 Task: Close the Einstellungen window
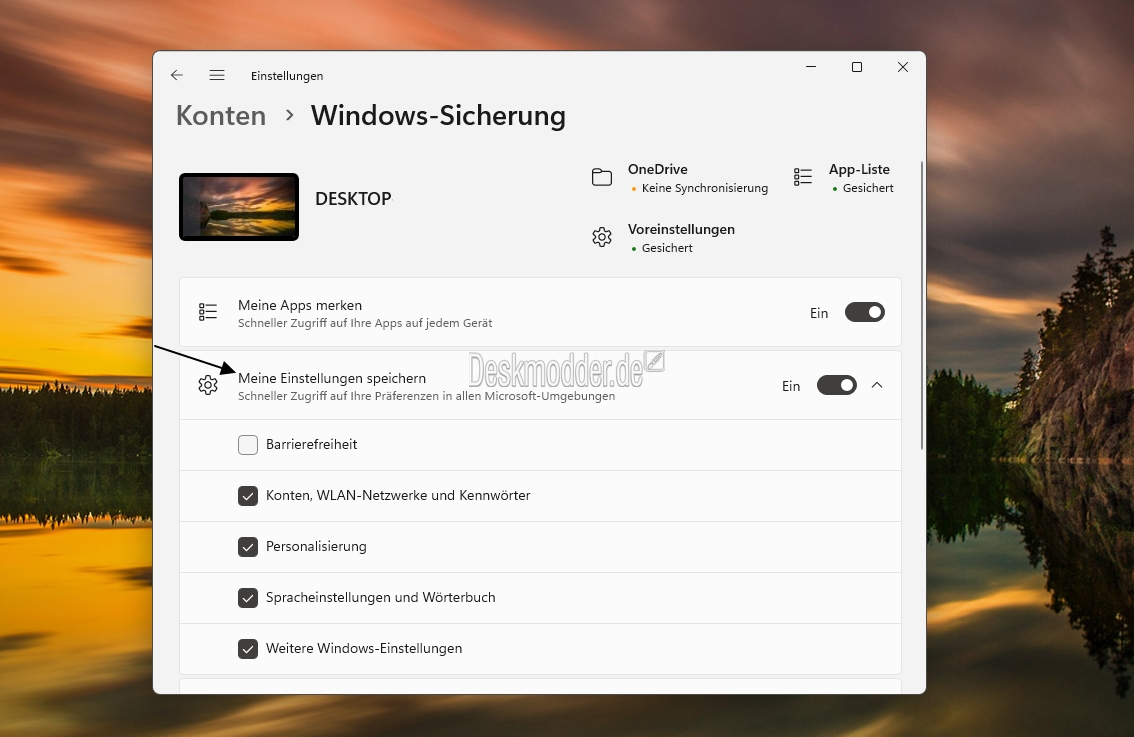point(903,67)
